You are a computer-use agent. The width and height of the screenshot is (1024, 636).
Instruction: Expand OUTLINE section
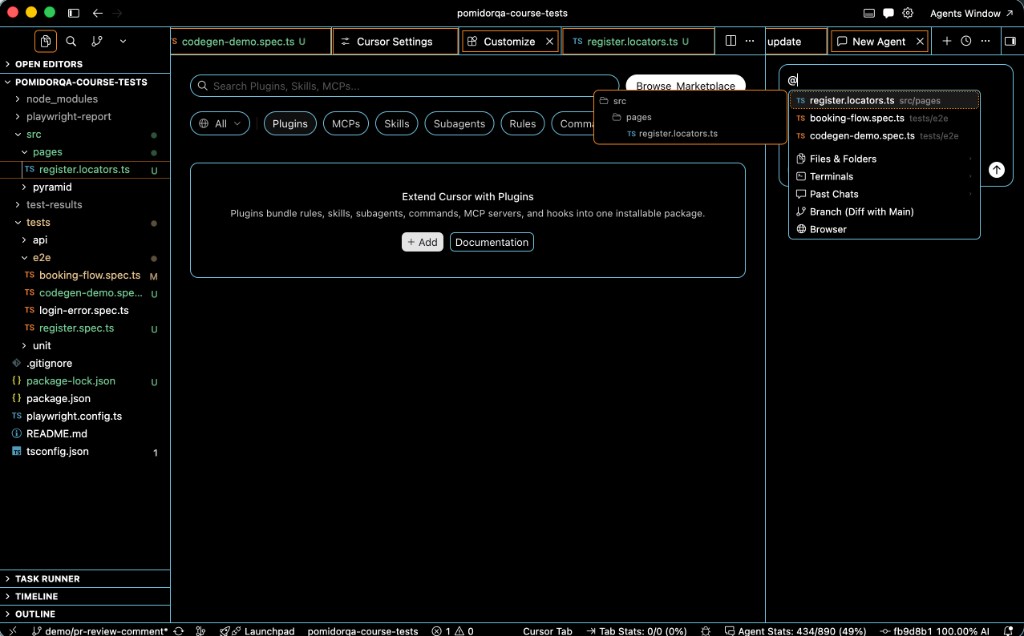85,614
